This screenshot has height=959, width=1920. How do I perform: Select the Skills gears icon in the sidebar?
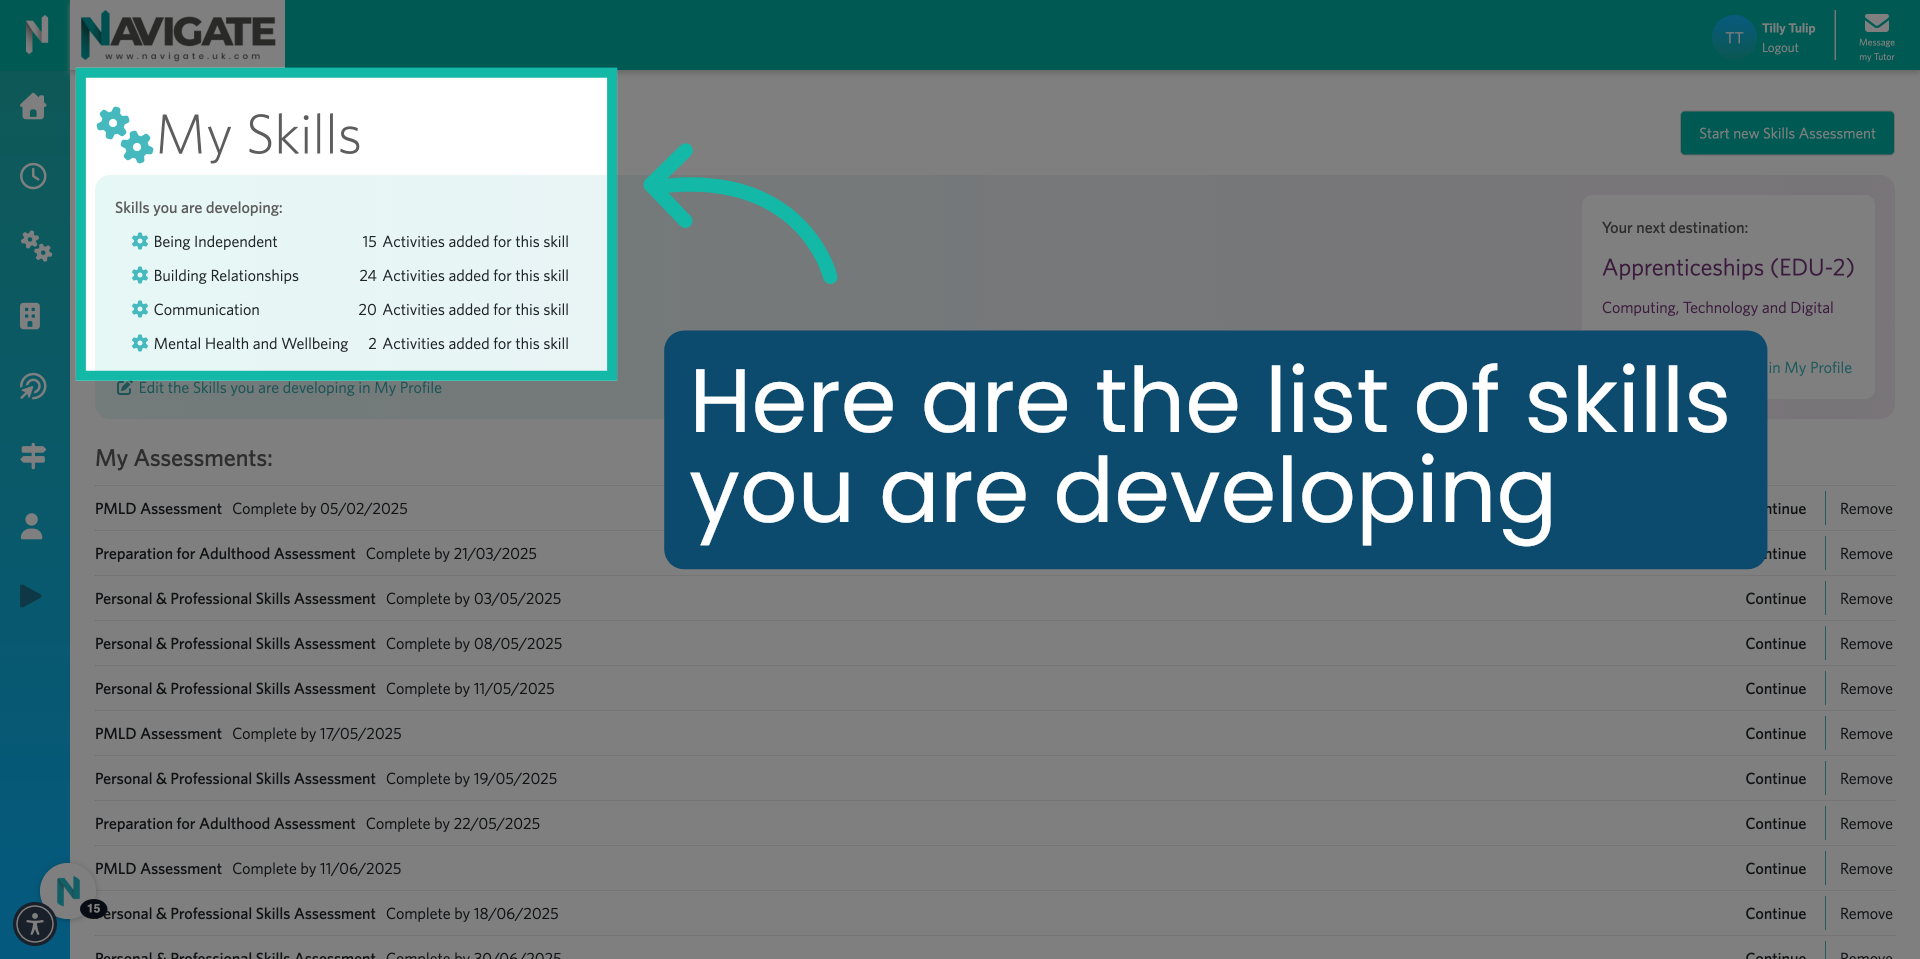[x=36, y=247]
